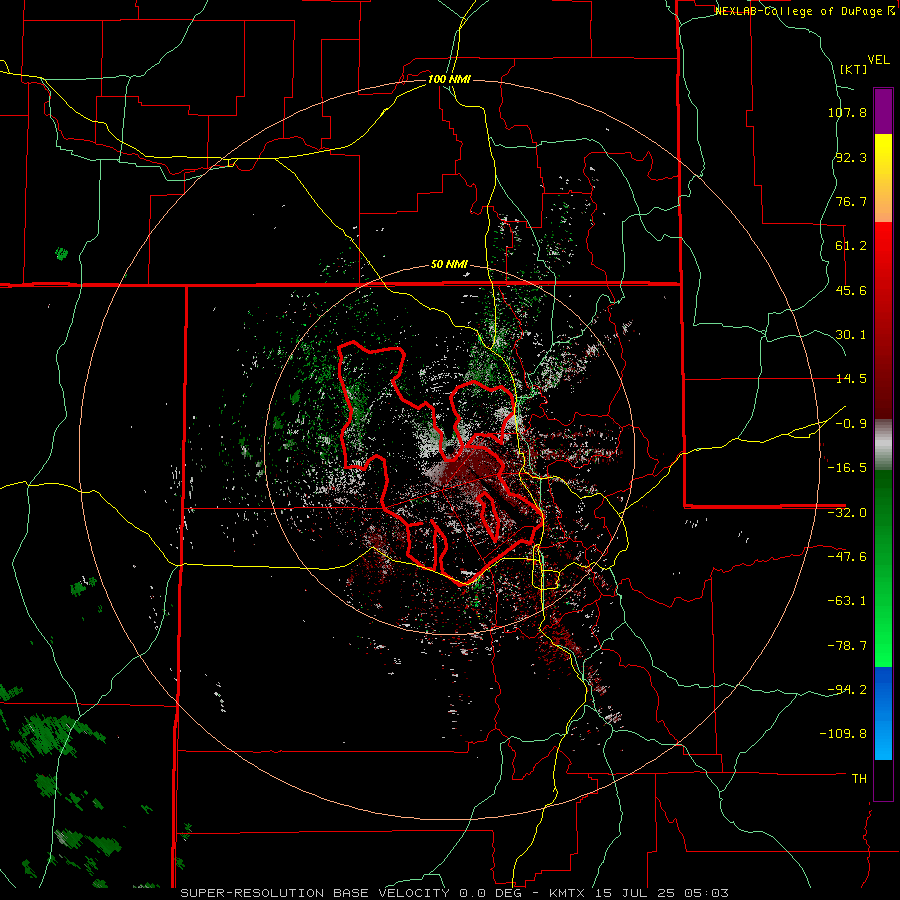This screenshot has height=900, width=900.
Task: Click the -0.9 legend value
Action: [x=851, y=424]
